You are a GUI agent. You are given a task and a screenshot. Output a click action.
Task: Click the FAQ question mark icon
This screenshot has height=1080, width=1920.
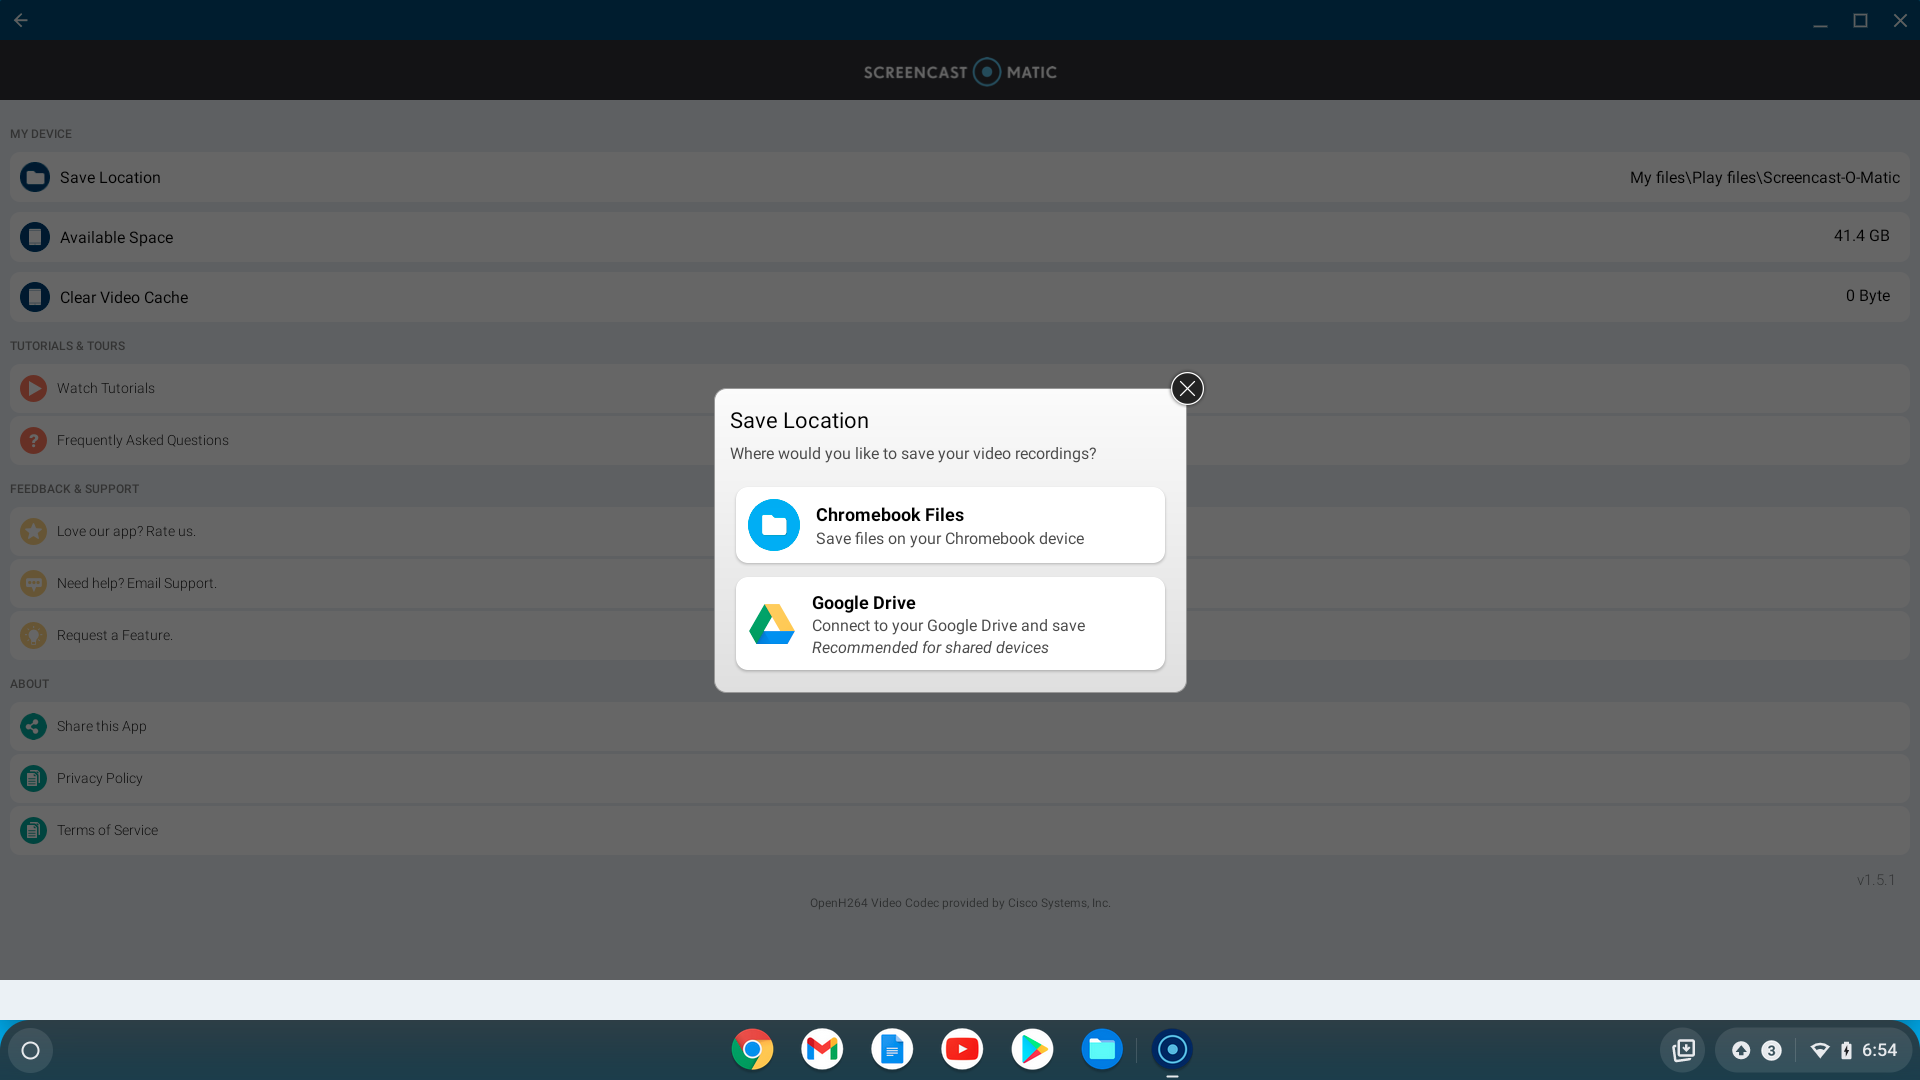pyautogui.click(x=33, y=440)
